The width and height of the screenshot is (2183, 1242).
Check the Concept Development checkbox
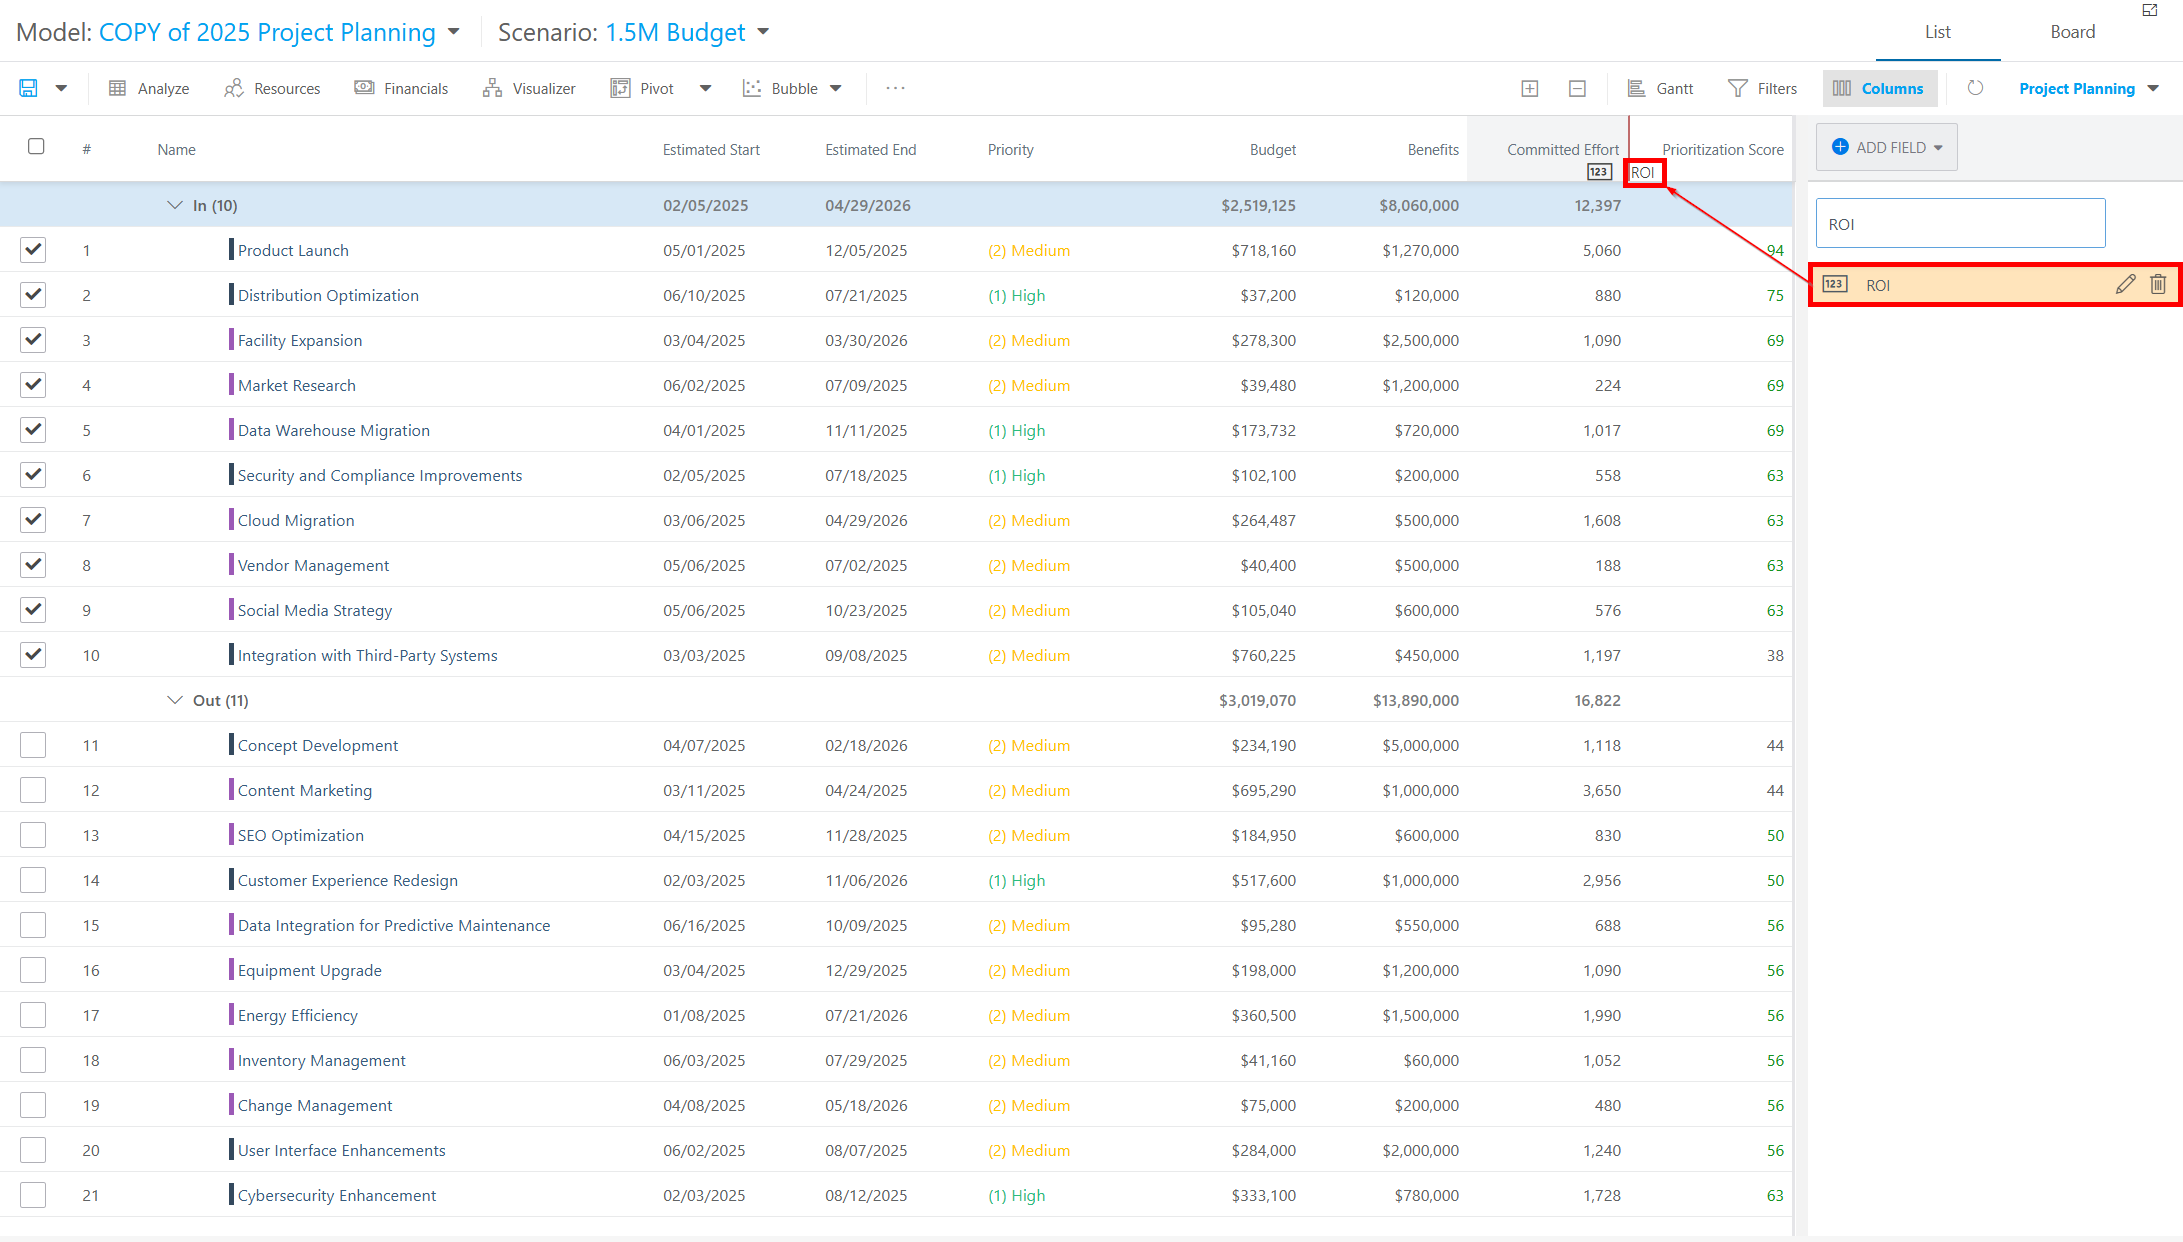coord(33,745)
